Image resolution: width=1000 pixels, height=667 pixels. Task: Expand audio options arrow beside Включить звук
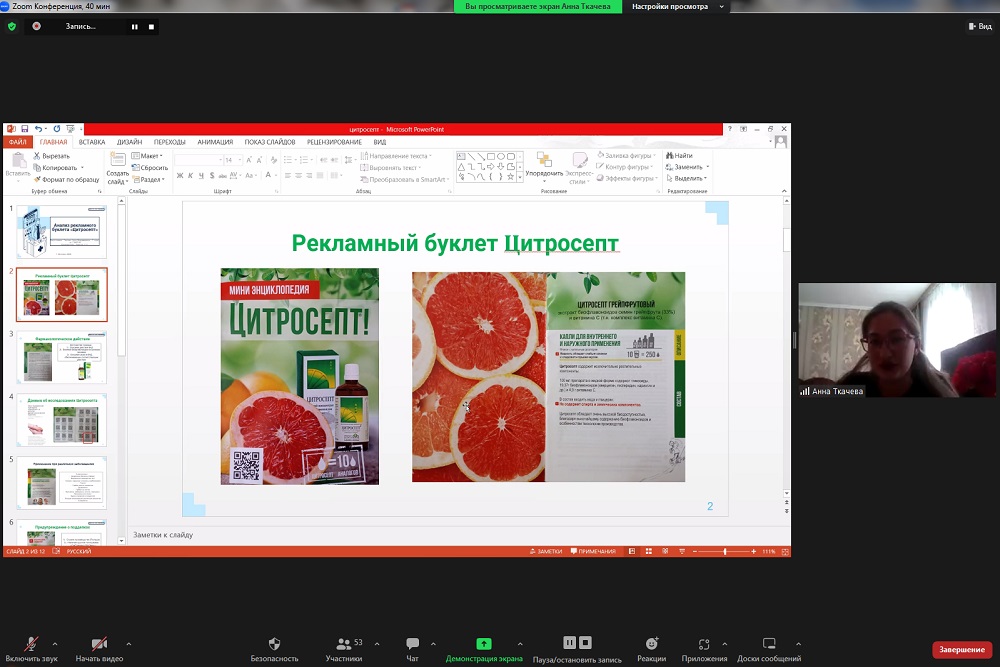pos(54,644)
